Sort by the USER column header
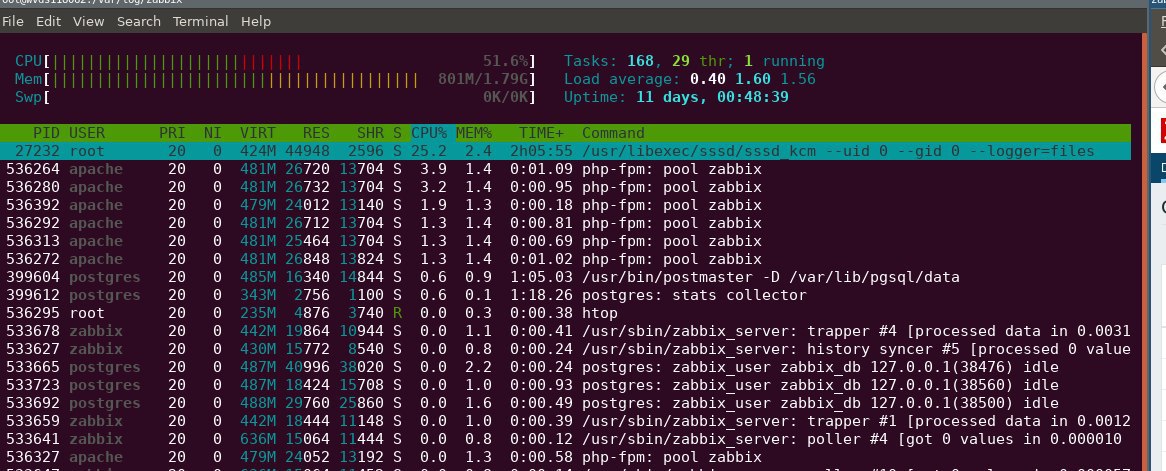The width and height of the screenshot is (1166, 471). (x=87, y=133)
